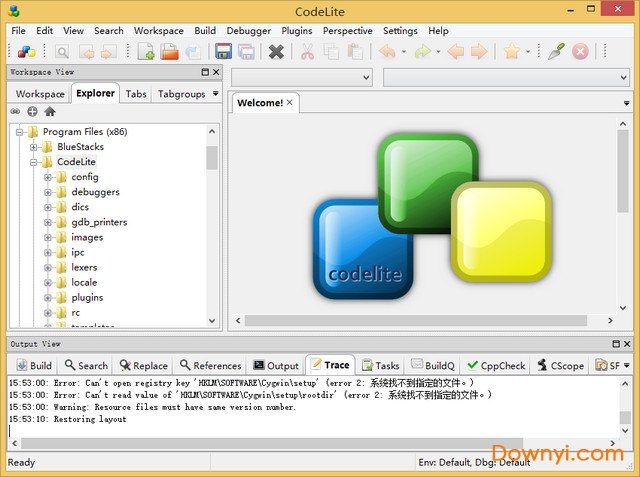Open the first empty combo box above editor

(x=302, y=77)
